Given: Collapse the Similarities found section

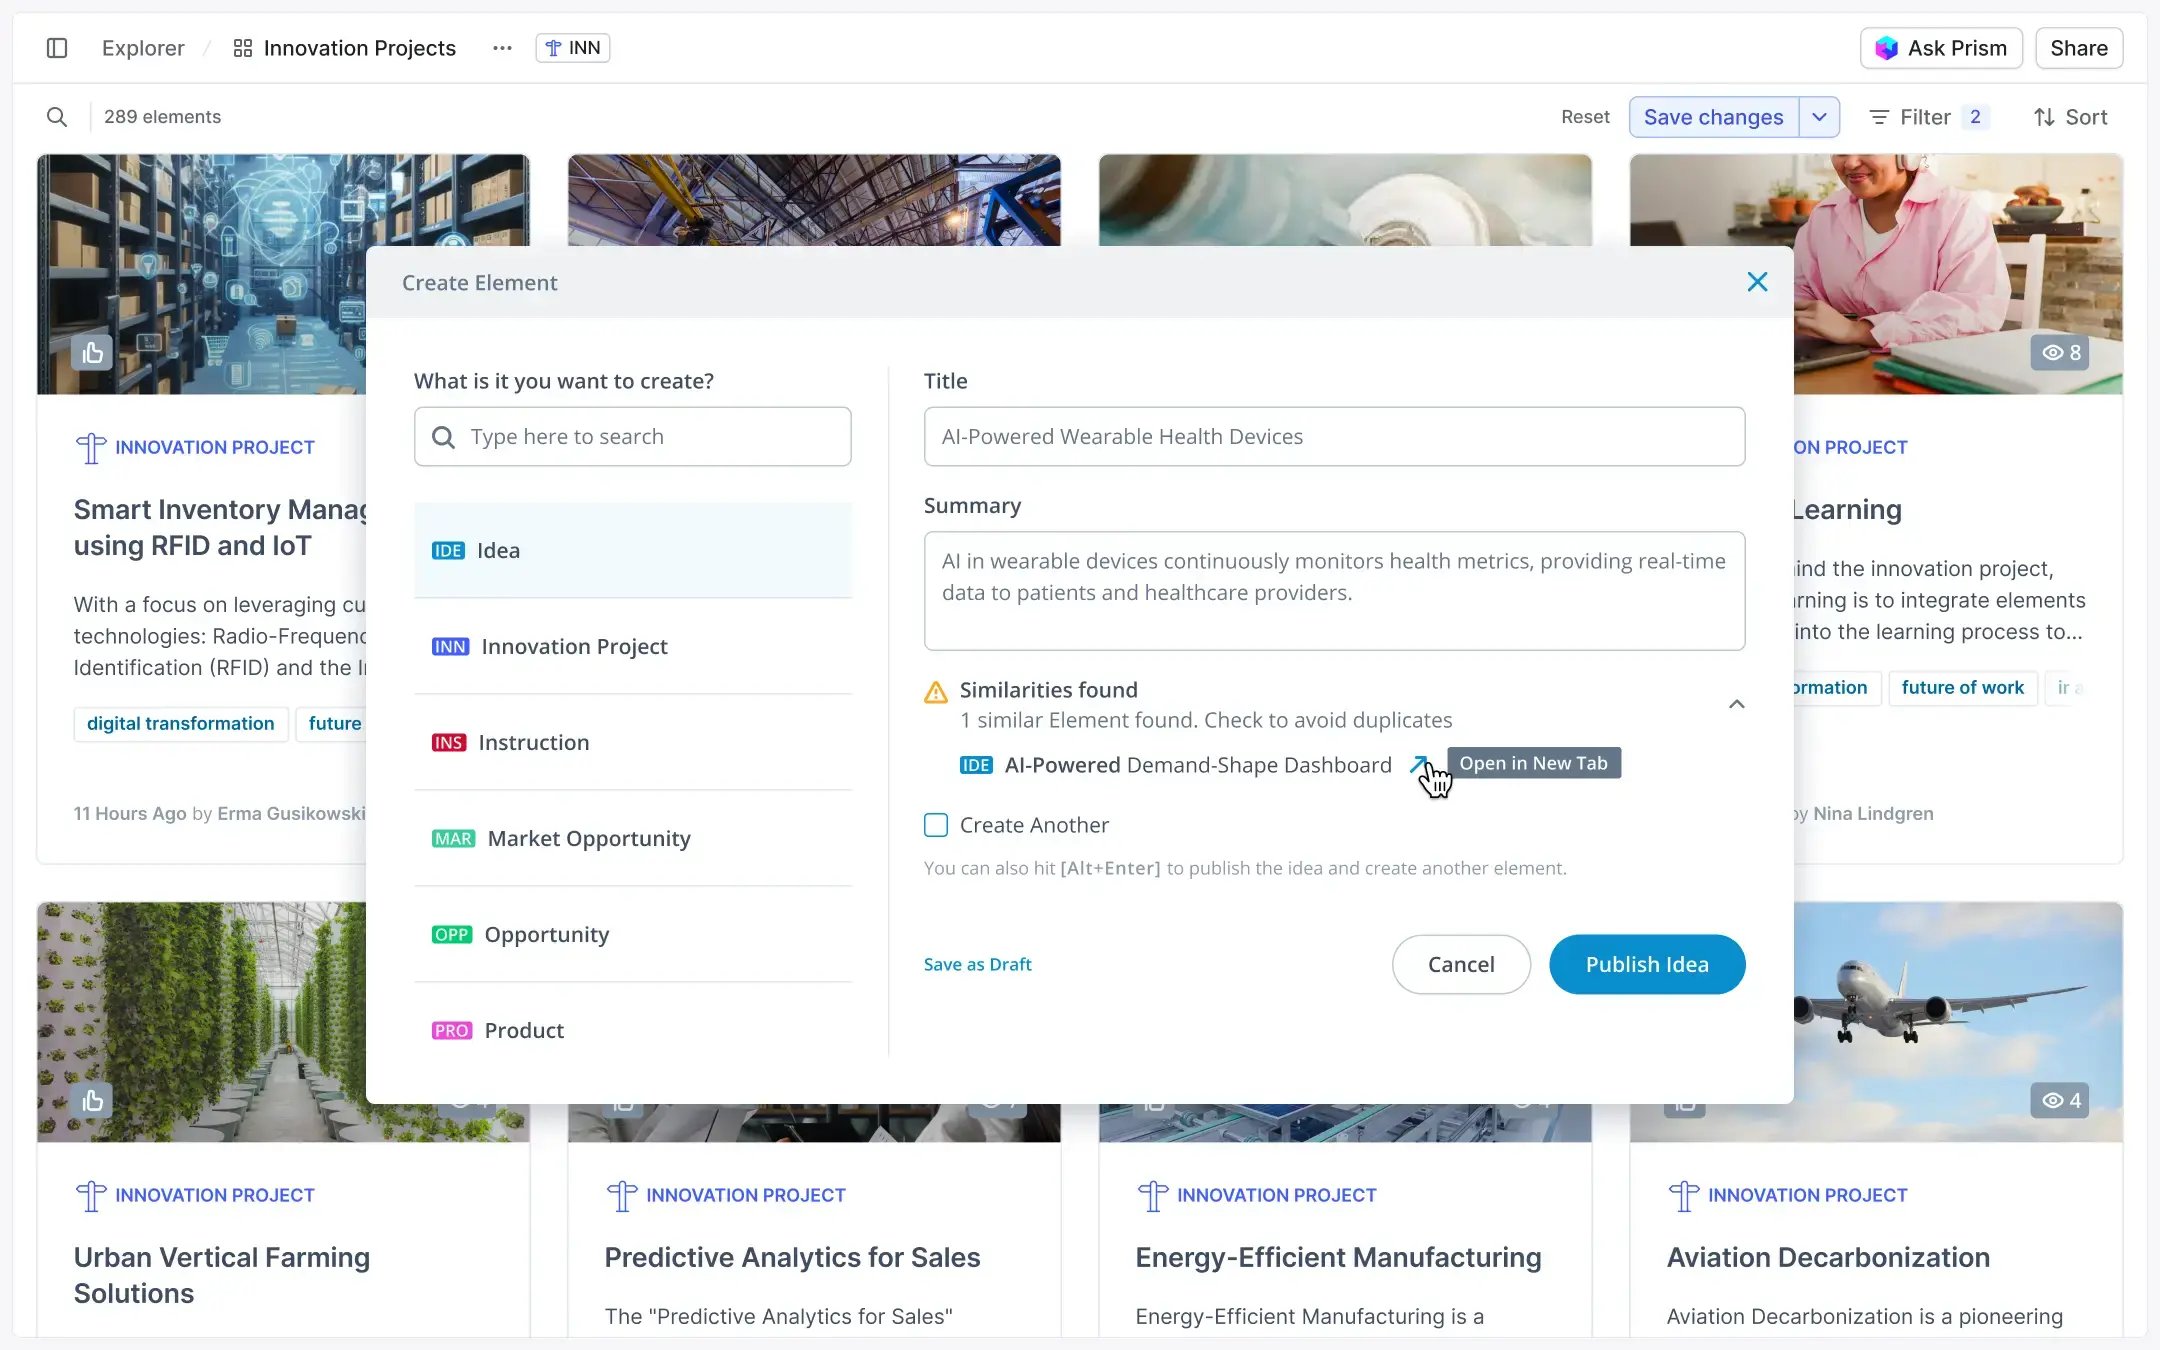Looking at the screenshot, I should [1736, 704].
